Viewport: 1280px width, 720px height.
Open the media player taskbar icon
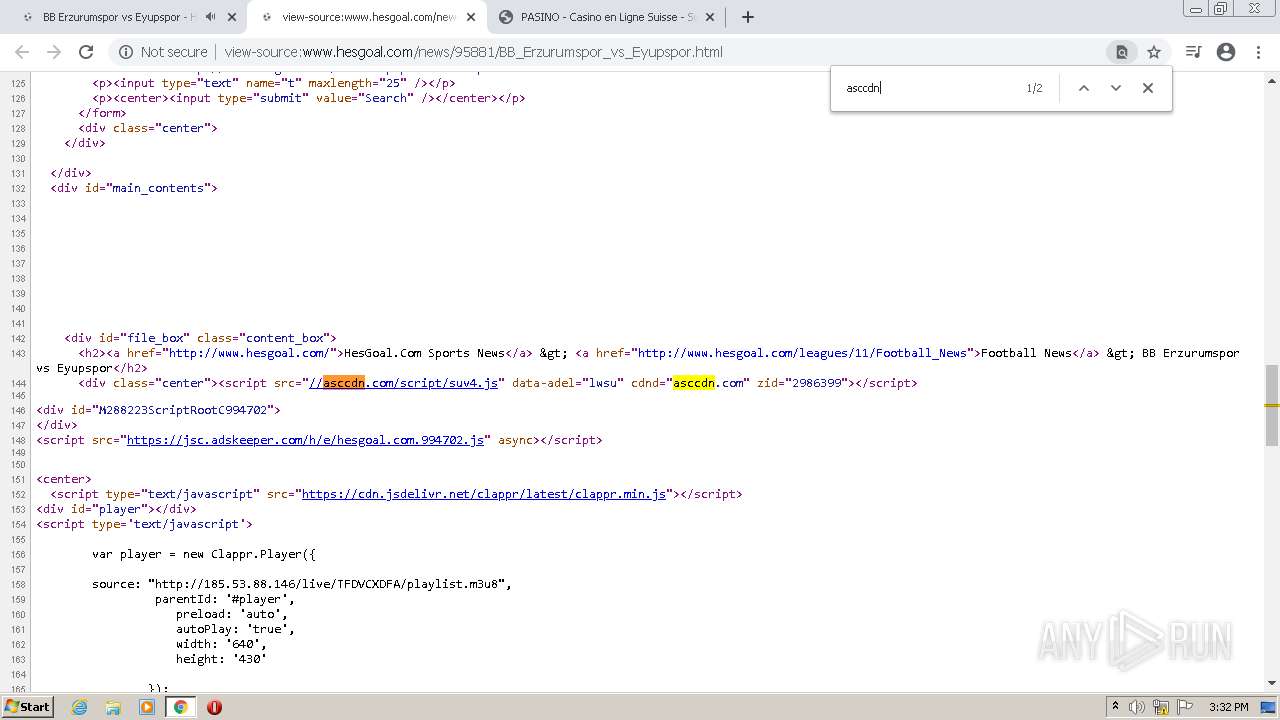click(147, 707)
